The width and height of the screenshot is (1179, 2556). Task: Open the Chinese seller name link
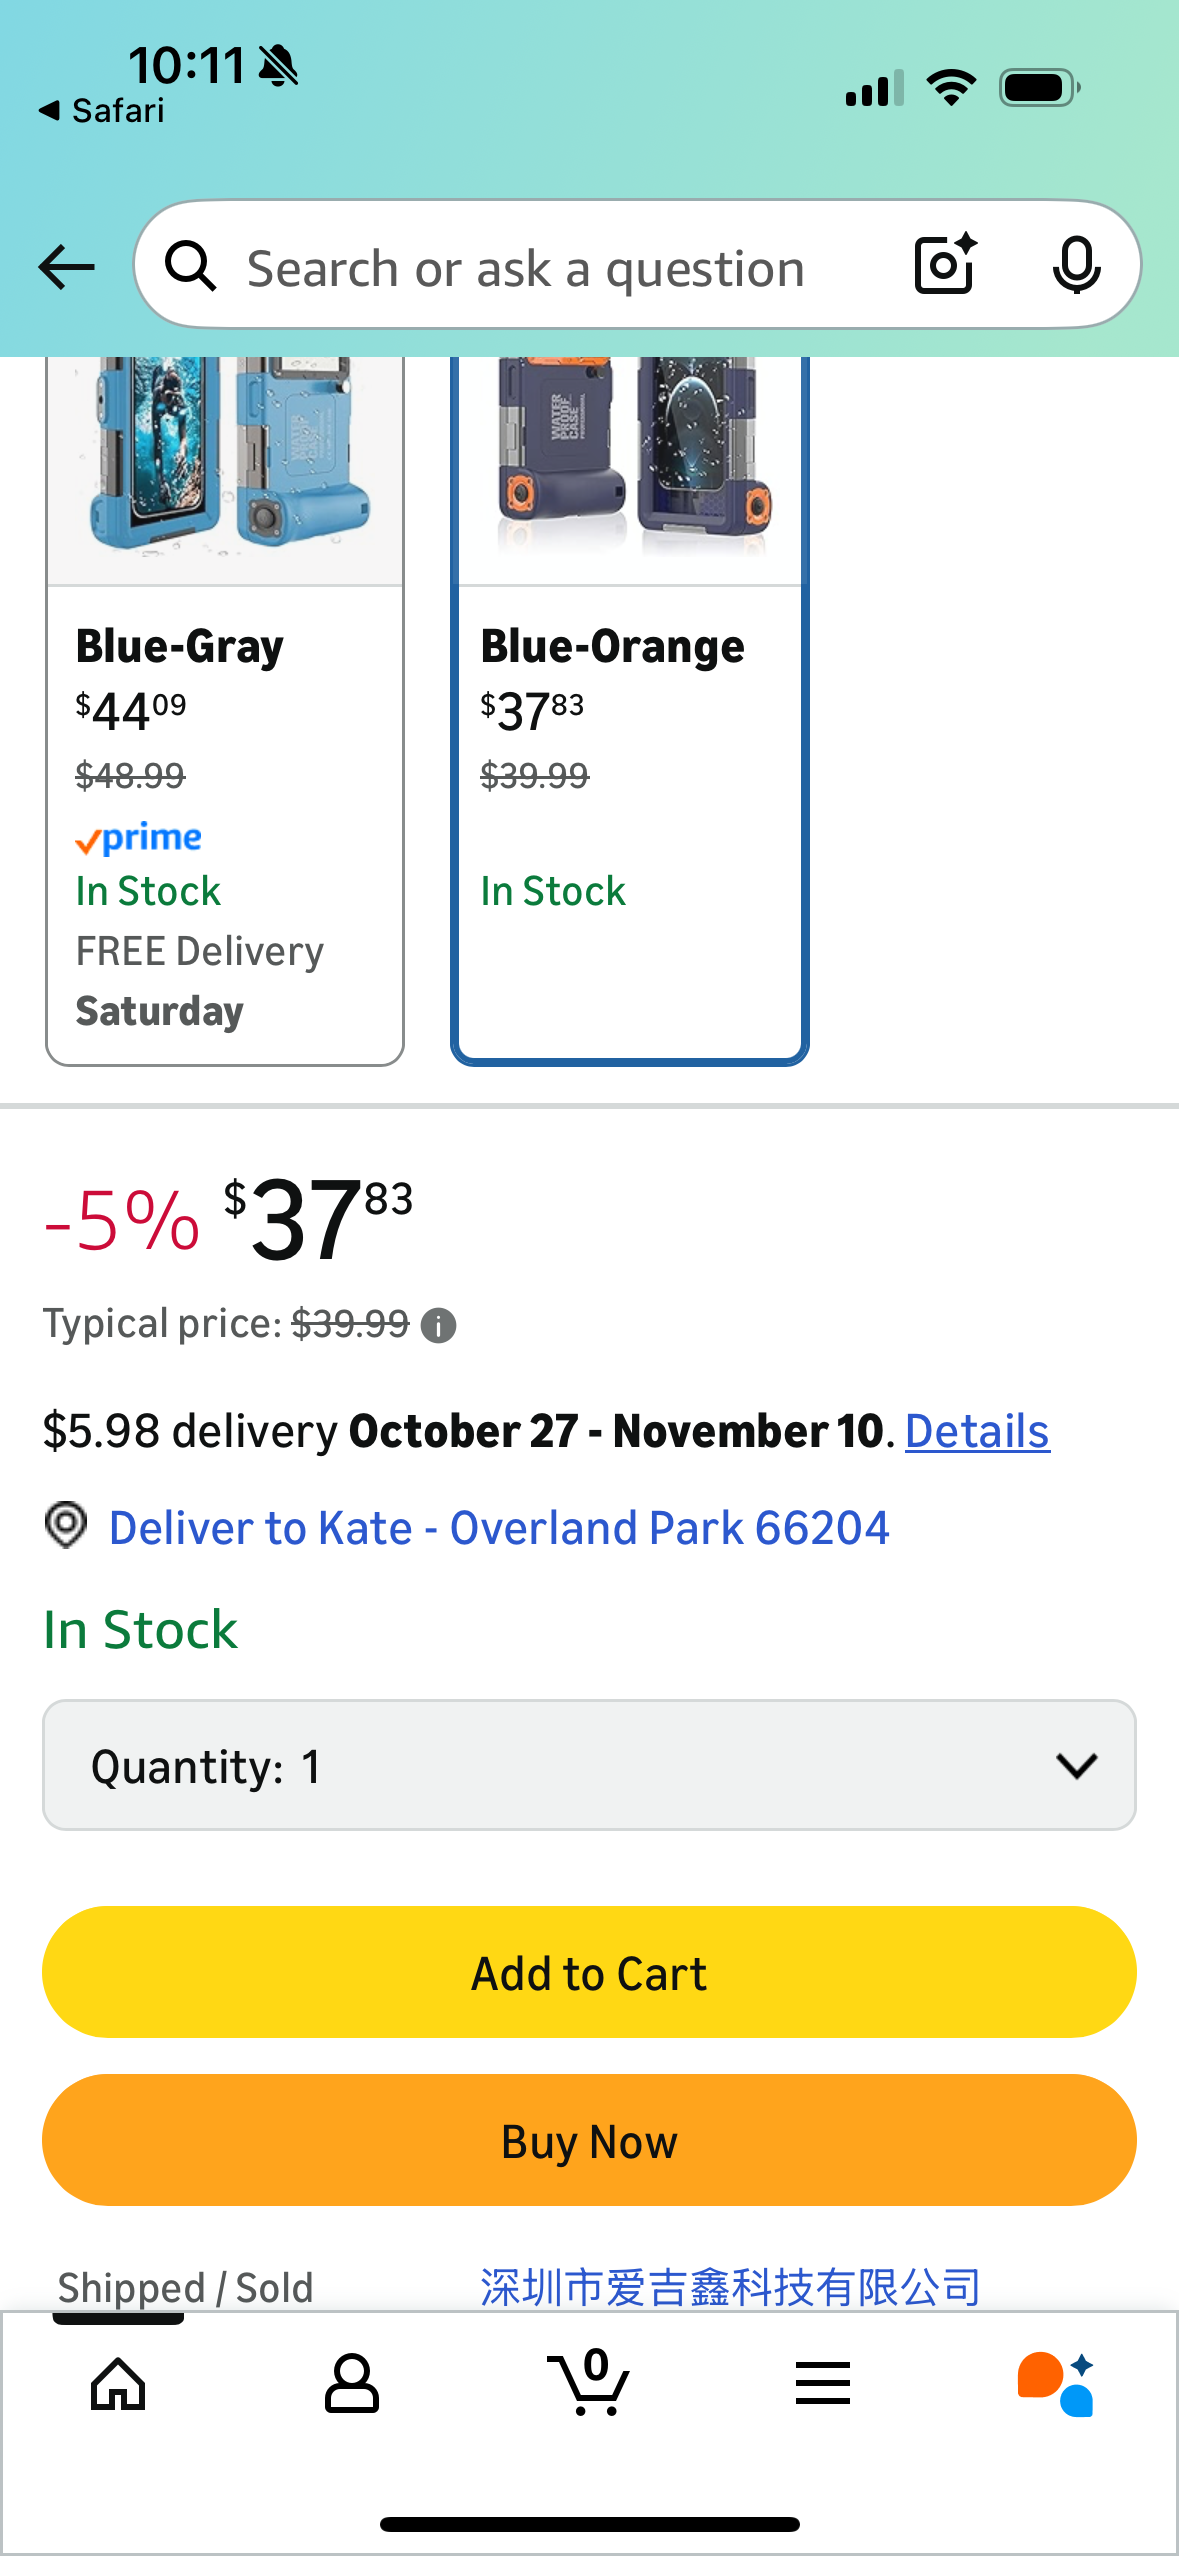pyautogui.click(x=730, y=2287)
